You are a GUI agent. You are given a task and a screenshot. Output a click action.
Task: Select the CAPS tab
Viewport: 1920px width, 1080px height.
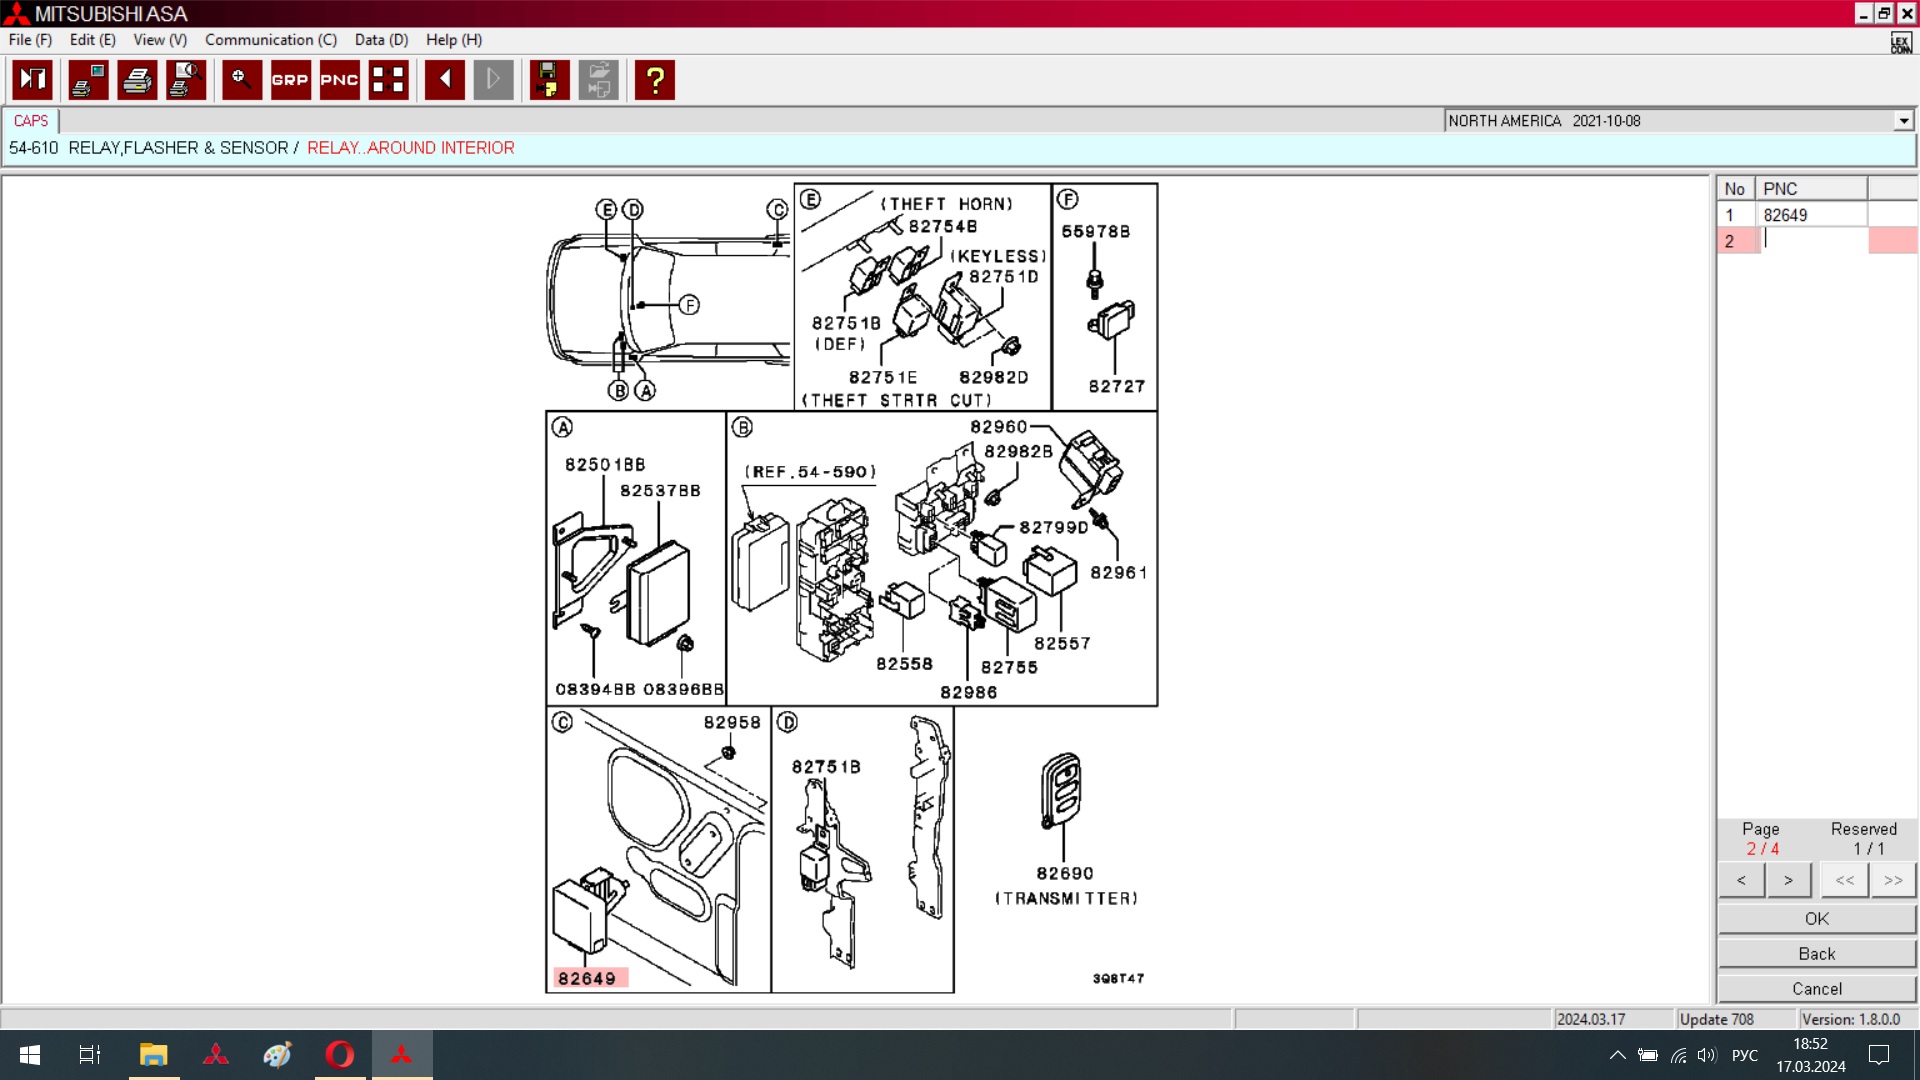tap(31, 121)
